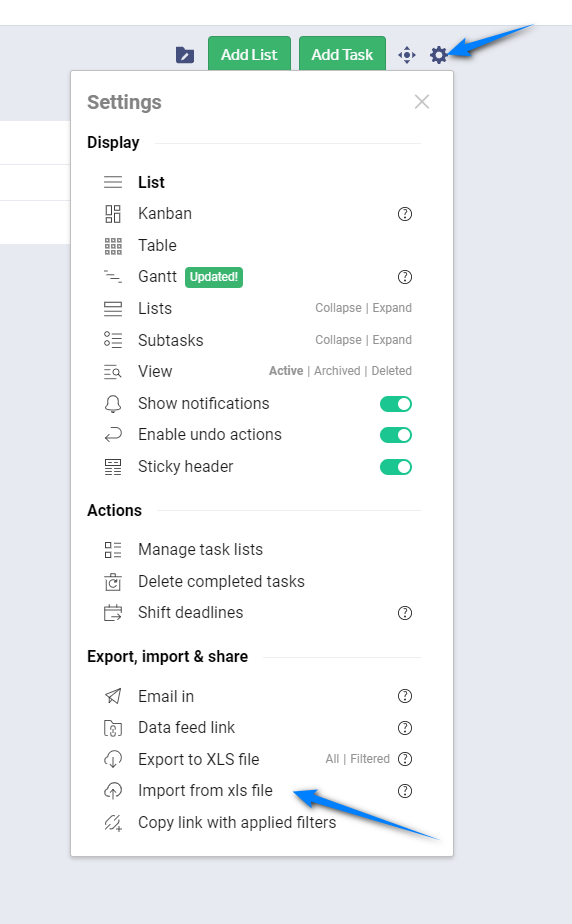Close the Settings panel
572x924 pixels.
422,102
